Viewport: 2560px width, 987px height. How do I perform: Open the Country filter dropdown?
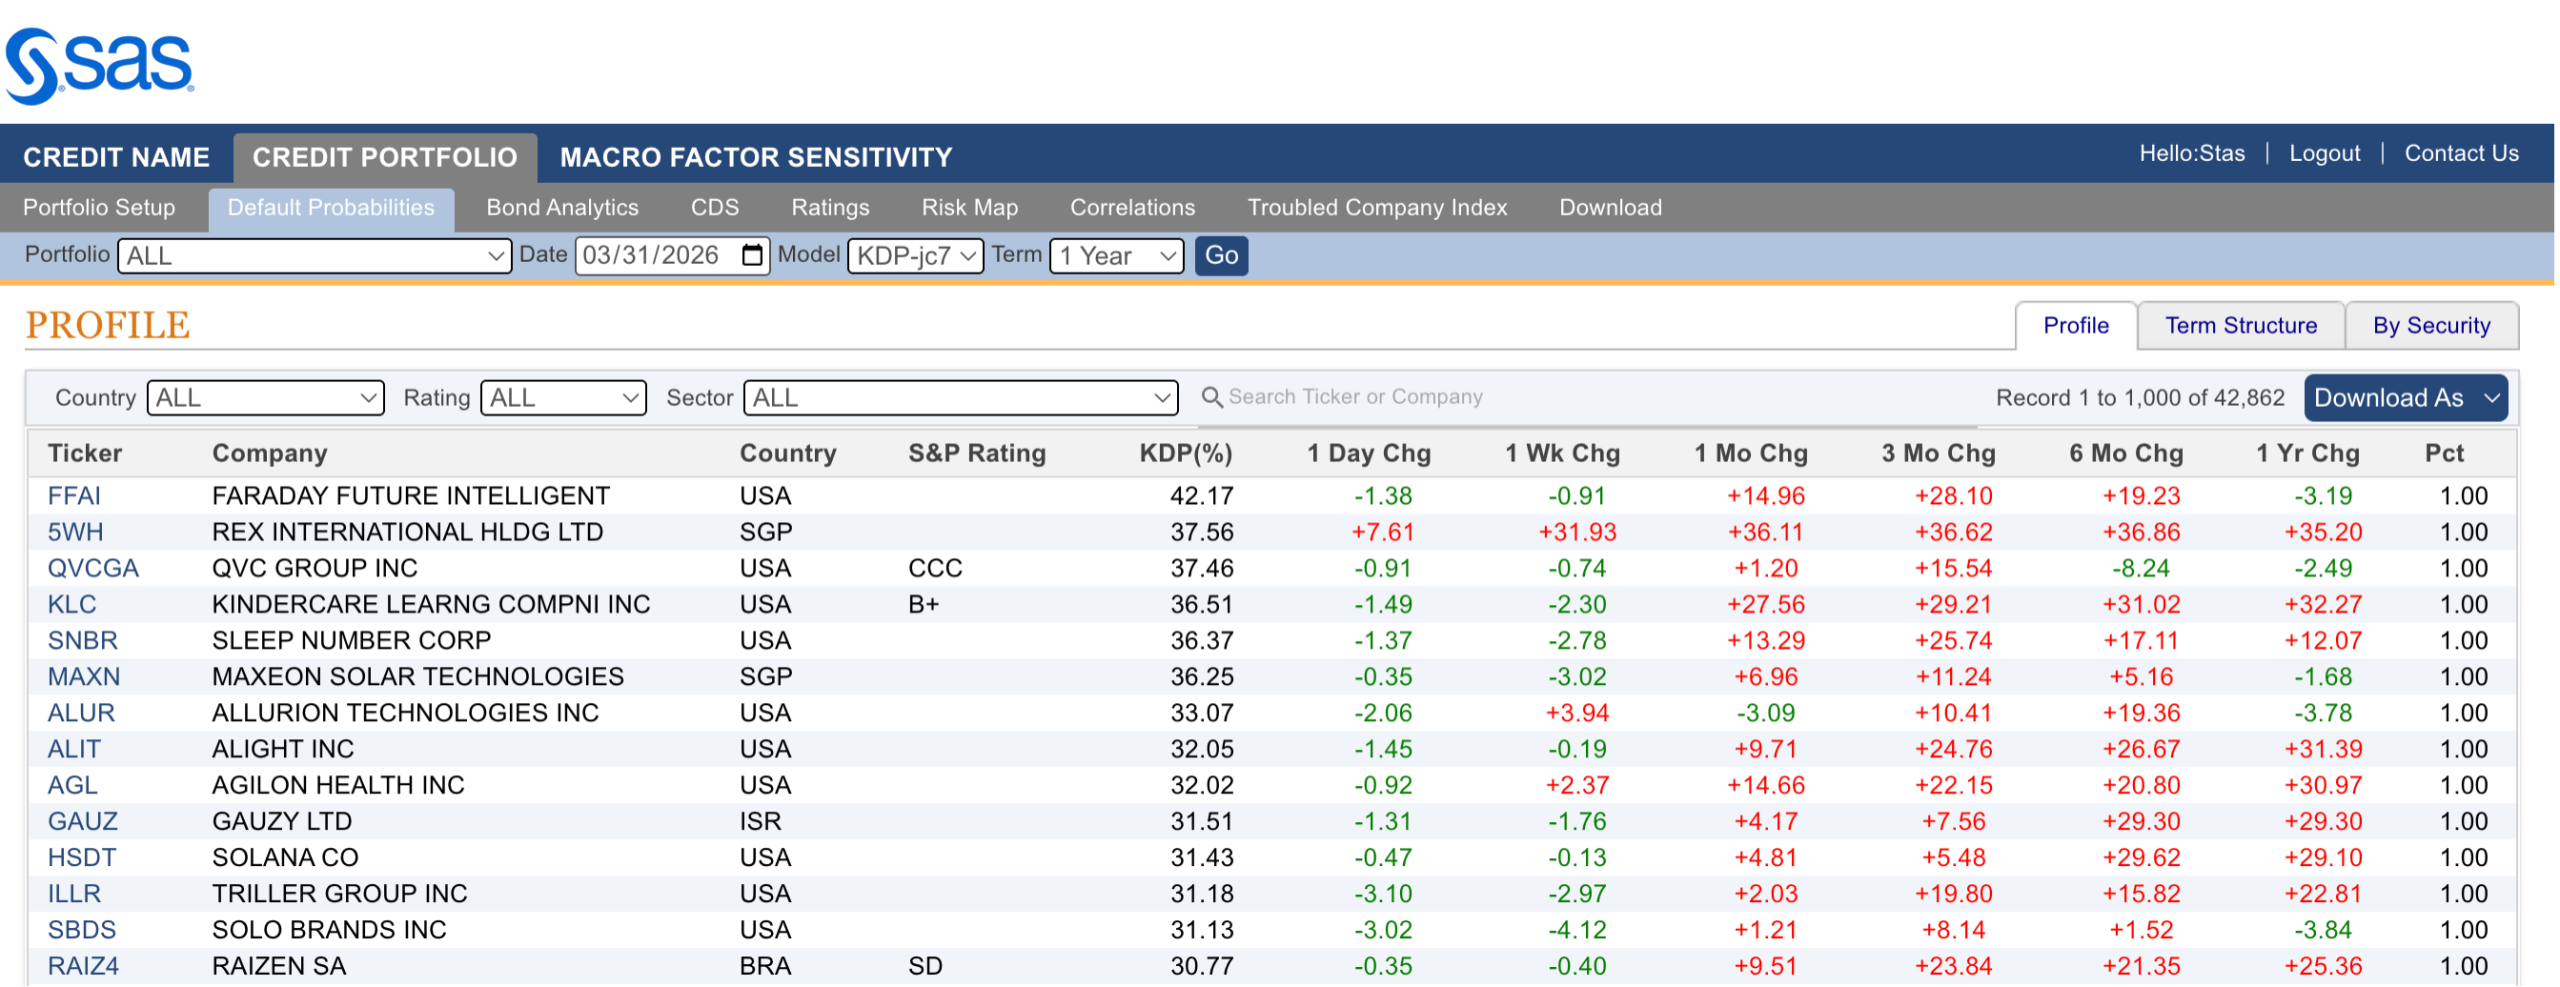[265, 398]
